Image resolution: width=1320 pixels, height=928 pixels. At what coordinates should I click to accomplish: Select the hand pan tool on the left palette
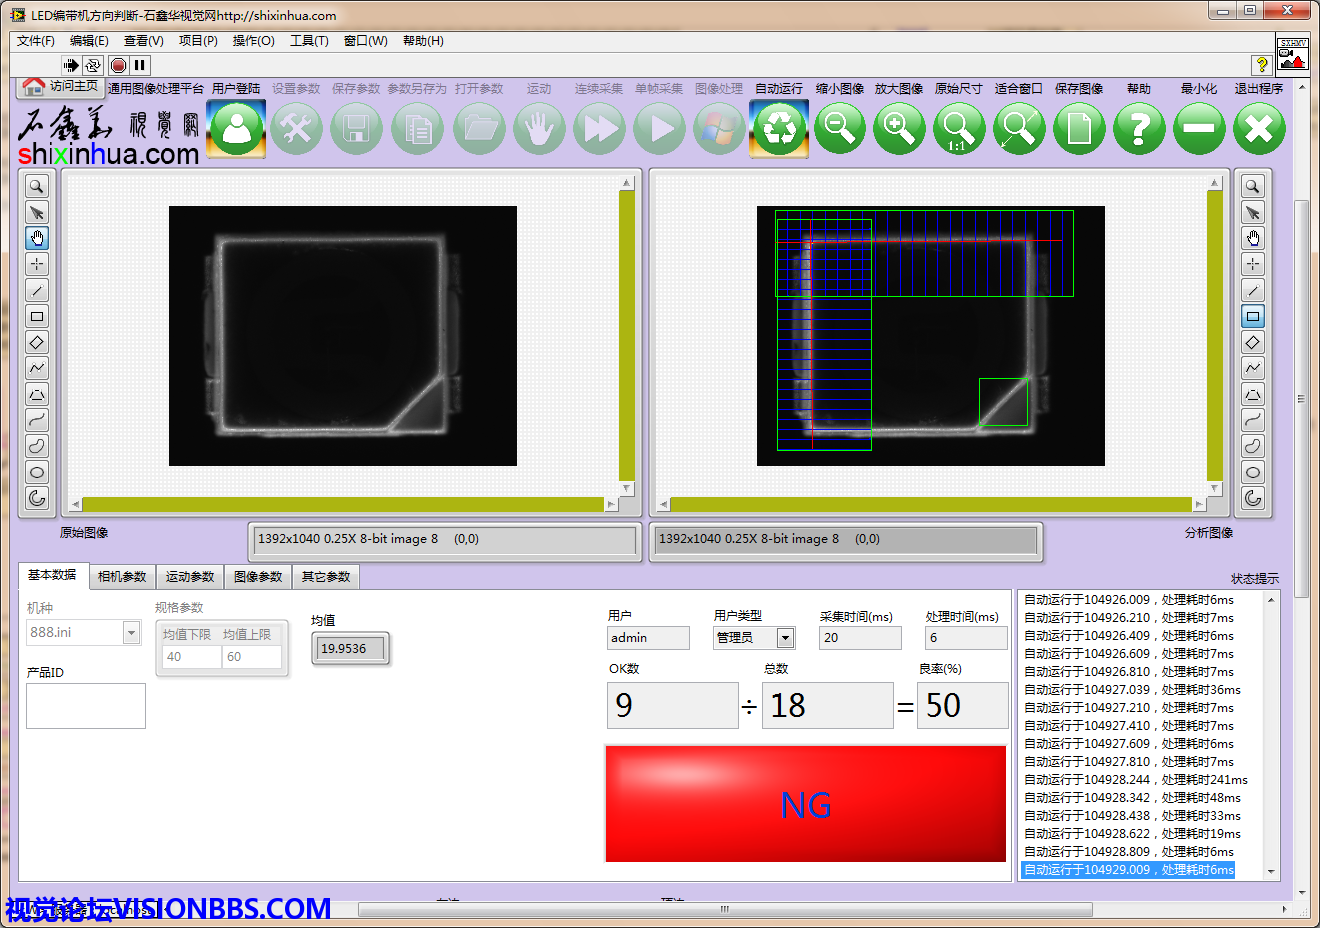(37, 238)
